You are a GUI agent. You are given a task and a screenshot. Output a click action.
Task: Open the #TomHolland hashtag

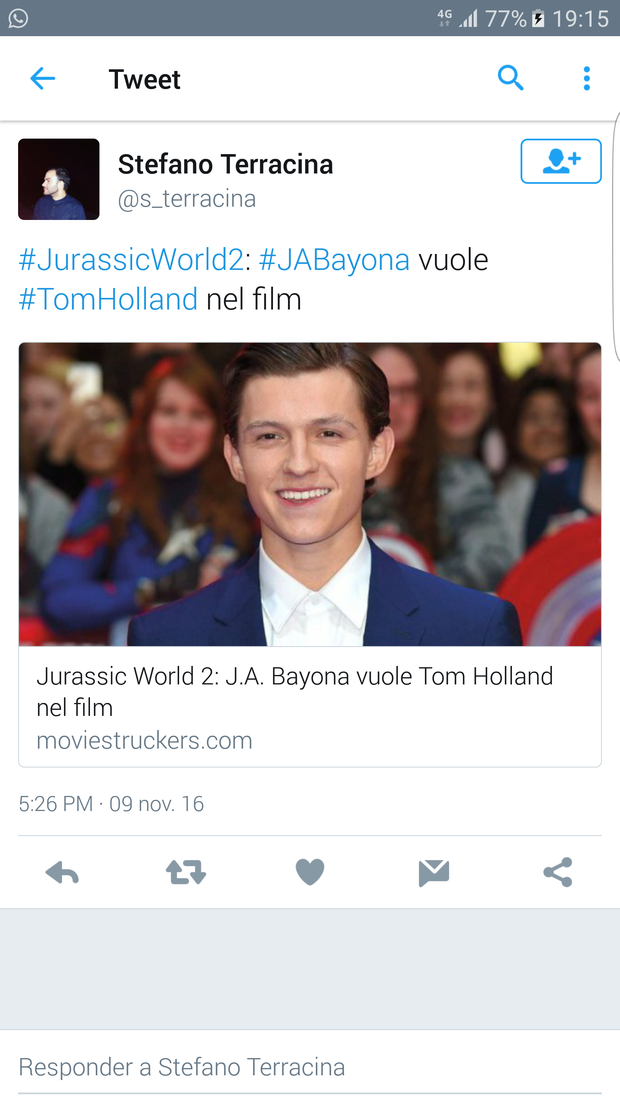tap(108, 299)
